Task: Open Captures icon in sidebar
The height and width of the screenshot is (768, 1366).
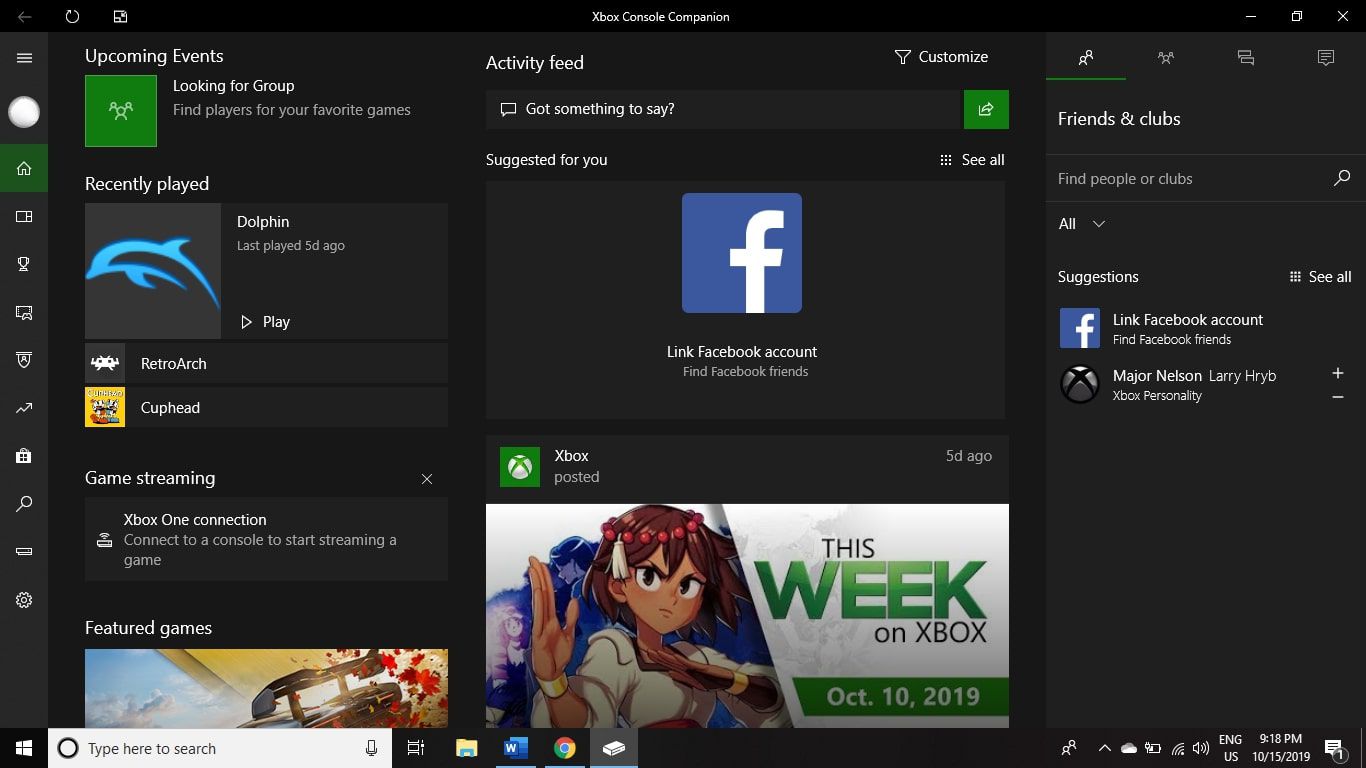Action: point(24,312)
